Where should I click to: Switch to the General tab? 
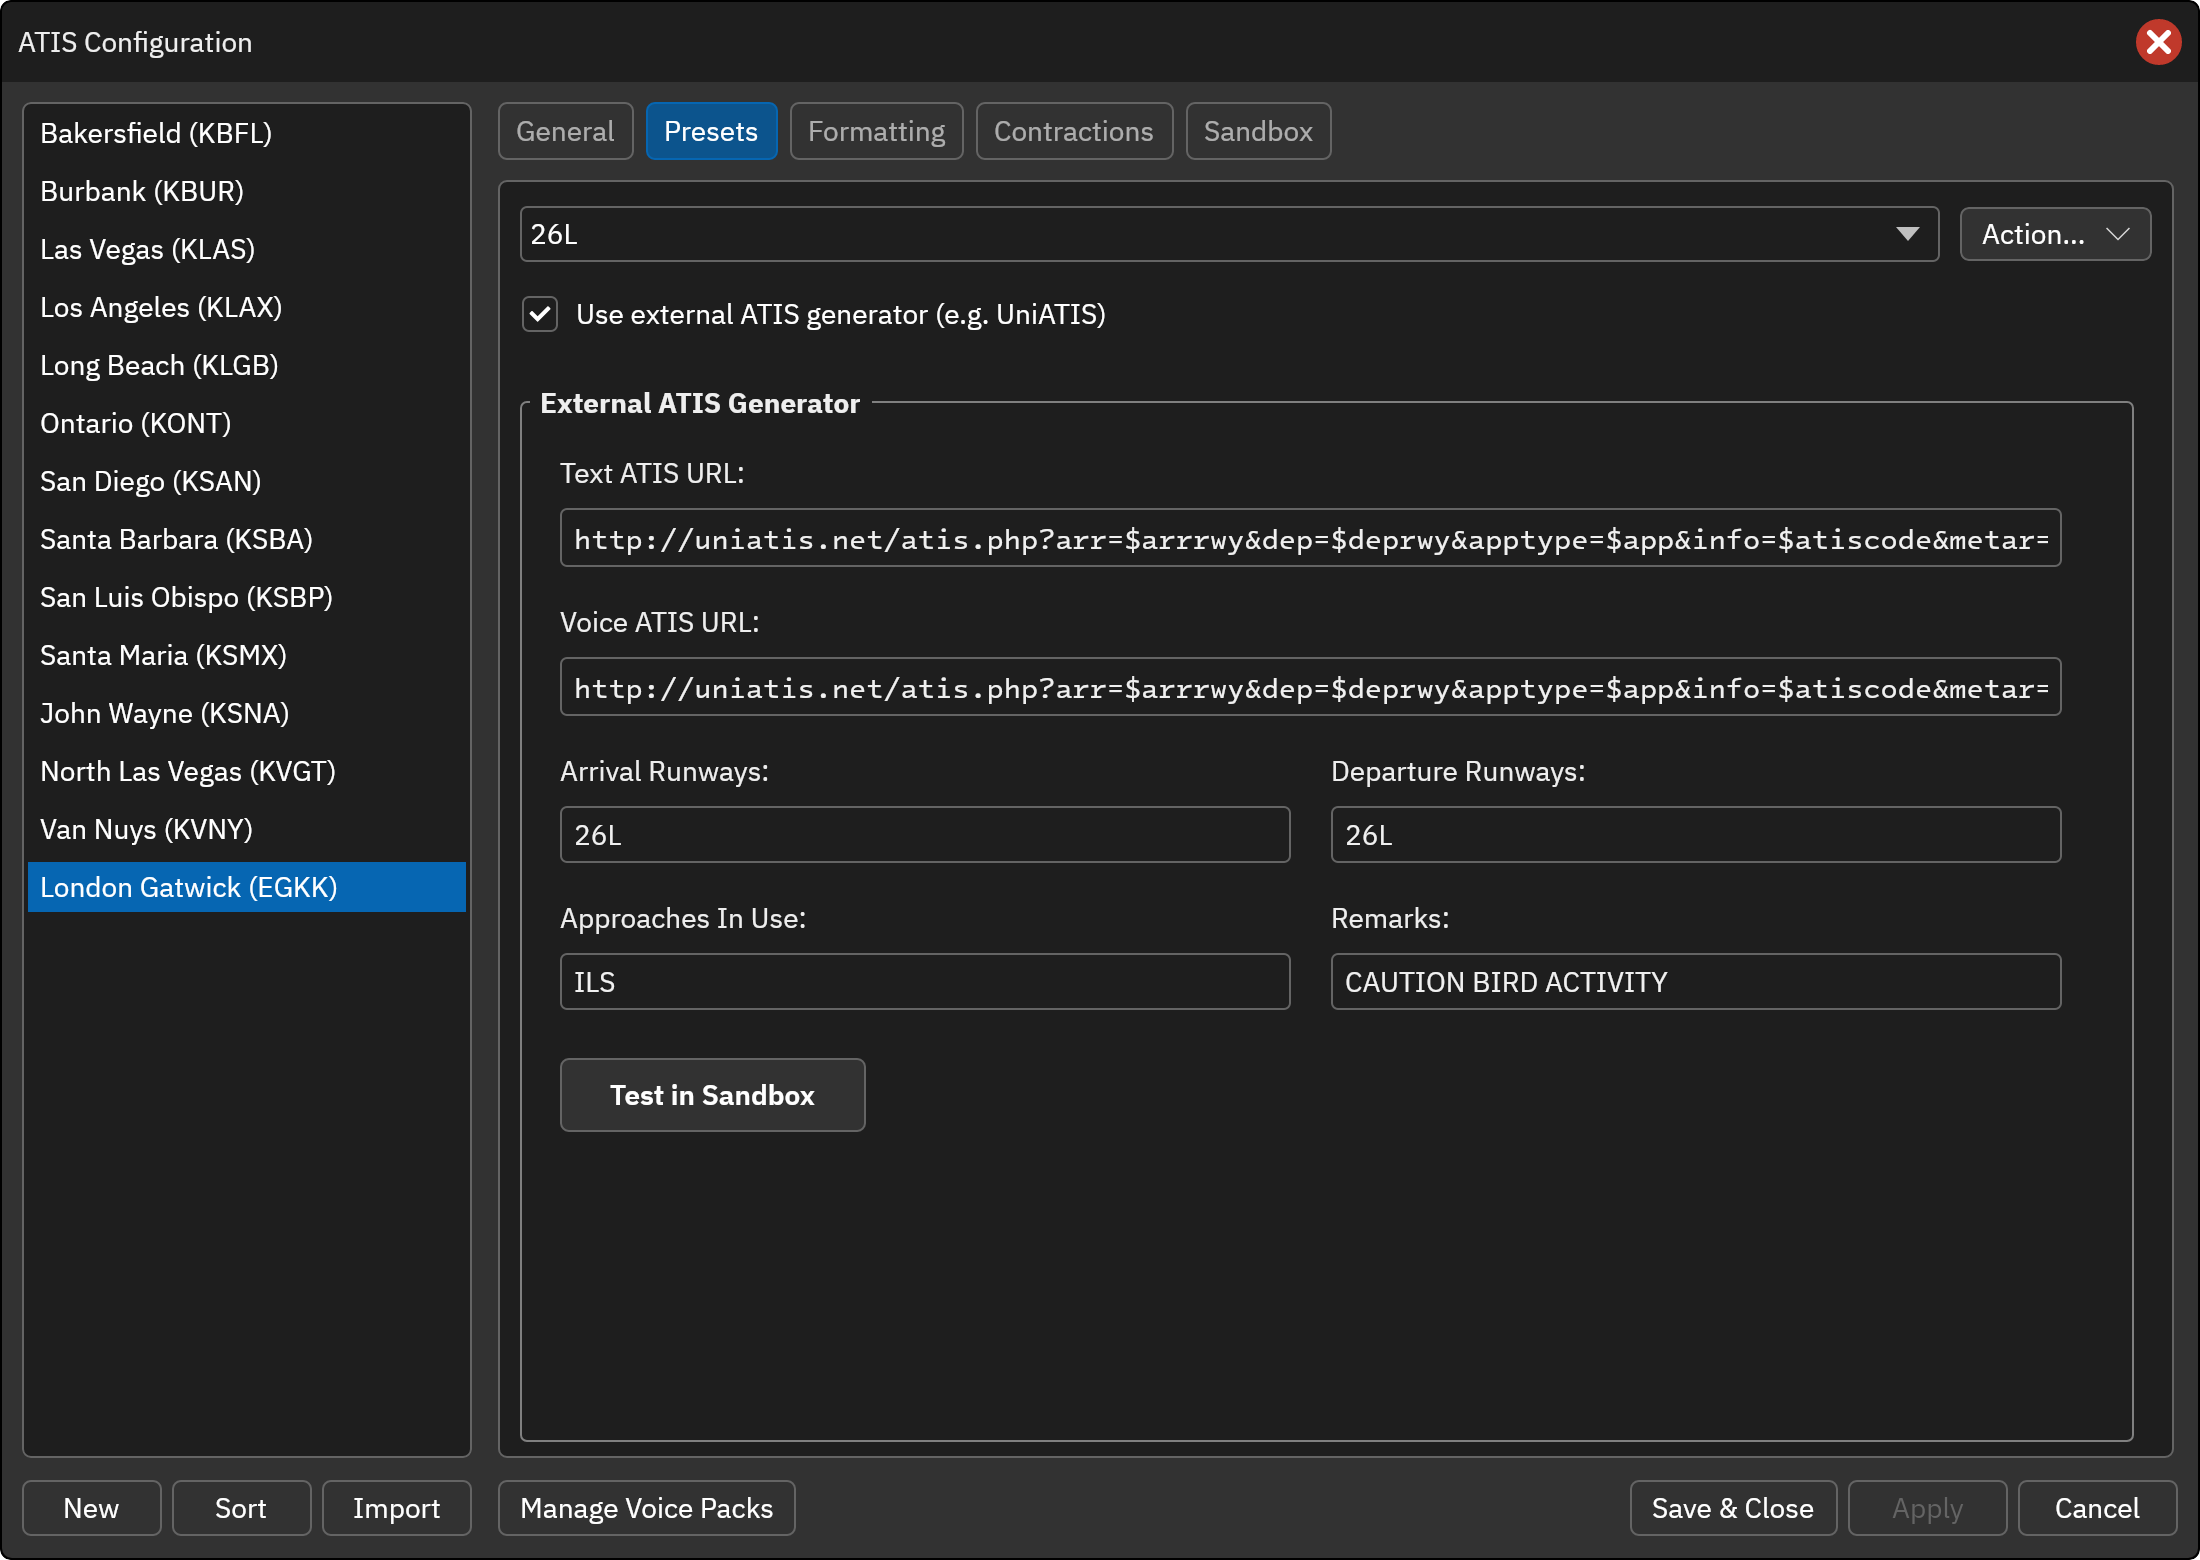565,131
